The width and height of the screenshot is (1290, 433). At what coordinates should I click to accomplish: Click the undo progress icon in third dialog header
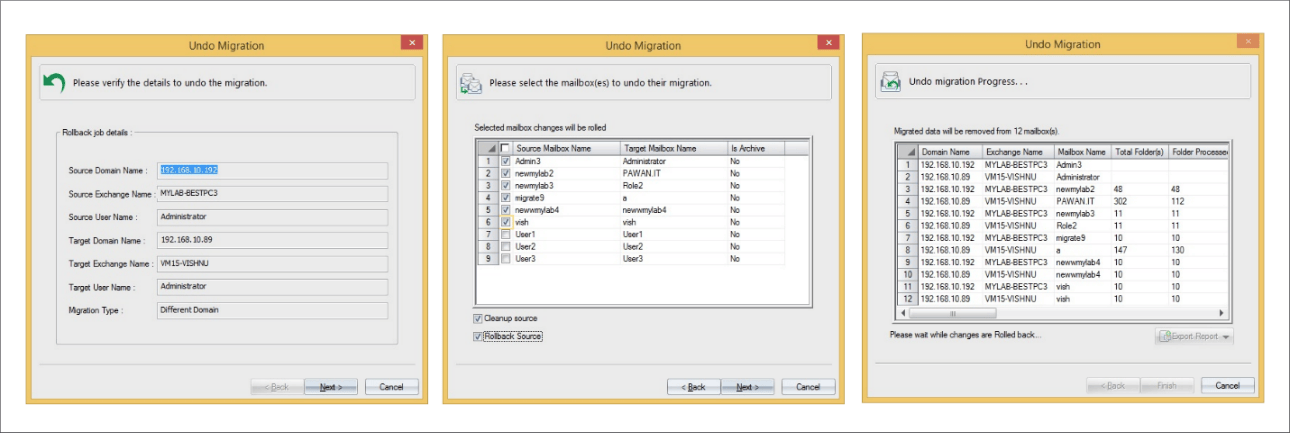click(x=890, y=82)
